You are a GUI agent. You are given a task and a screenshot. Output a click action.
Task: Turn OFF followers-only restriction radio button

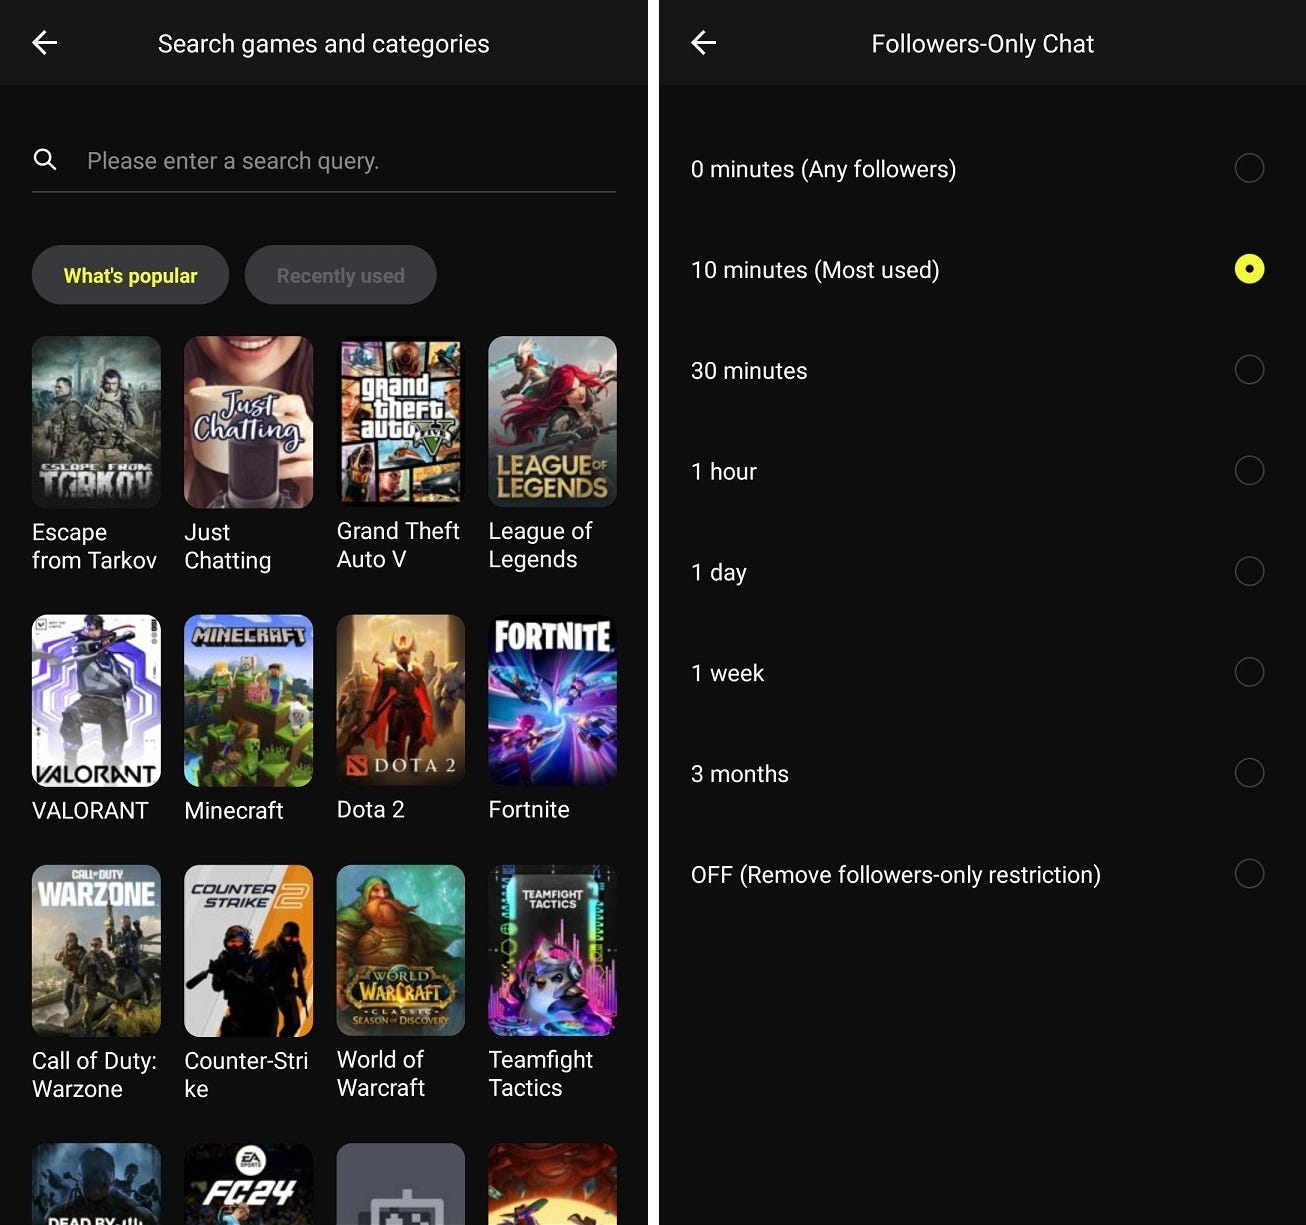click(x=1249, y=874)
